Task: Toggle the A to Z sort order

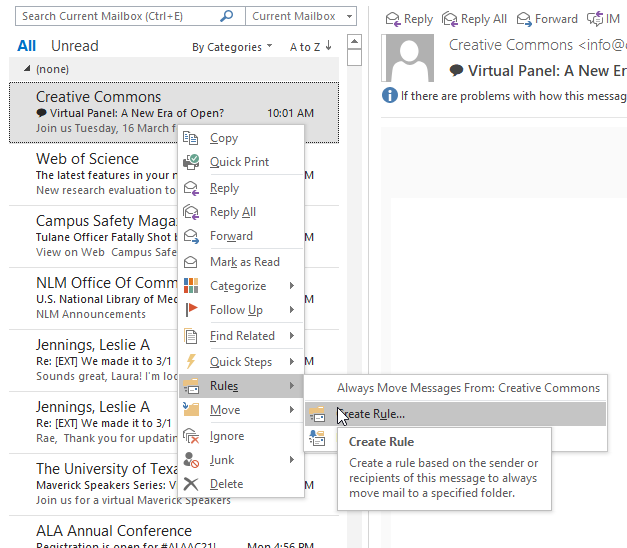Action: (311, 47)
